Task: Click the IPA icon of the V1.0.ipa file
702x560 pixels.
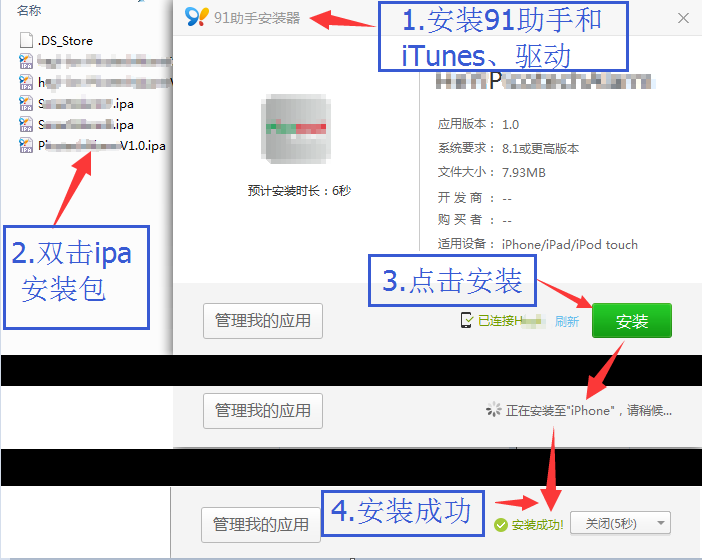Action: coord(26,145)
